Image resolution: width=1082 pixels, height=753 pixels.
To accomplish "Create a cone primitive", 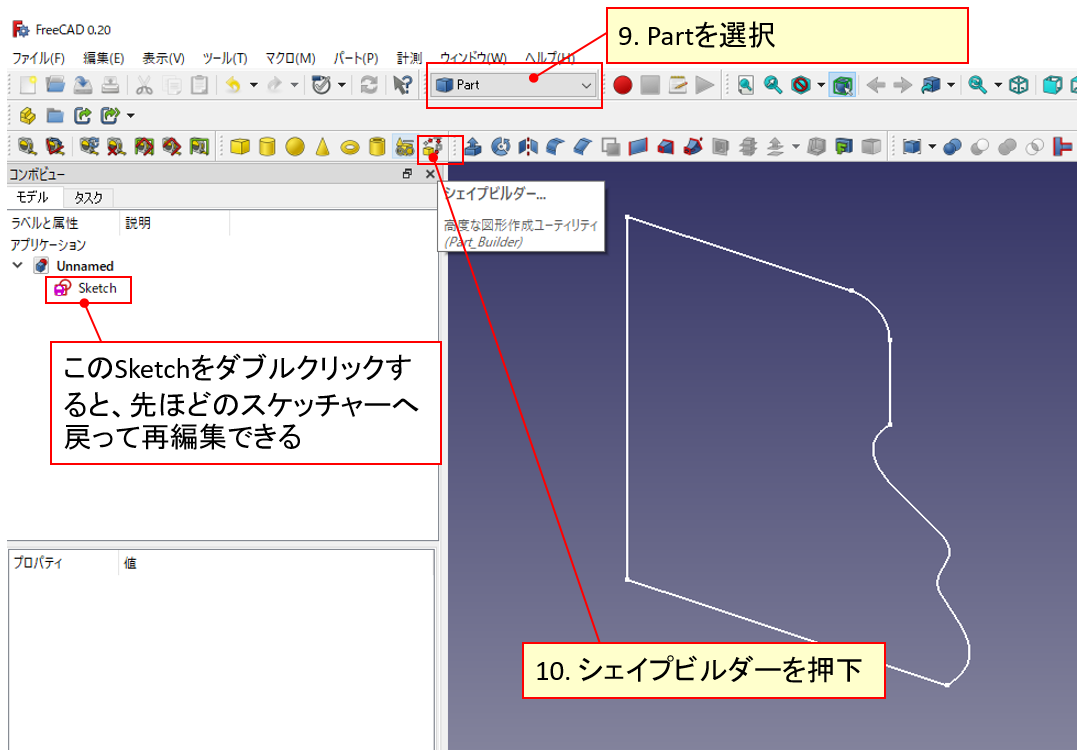I will [322, 146].
